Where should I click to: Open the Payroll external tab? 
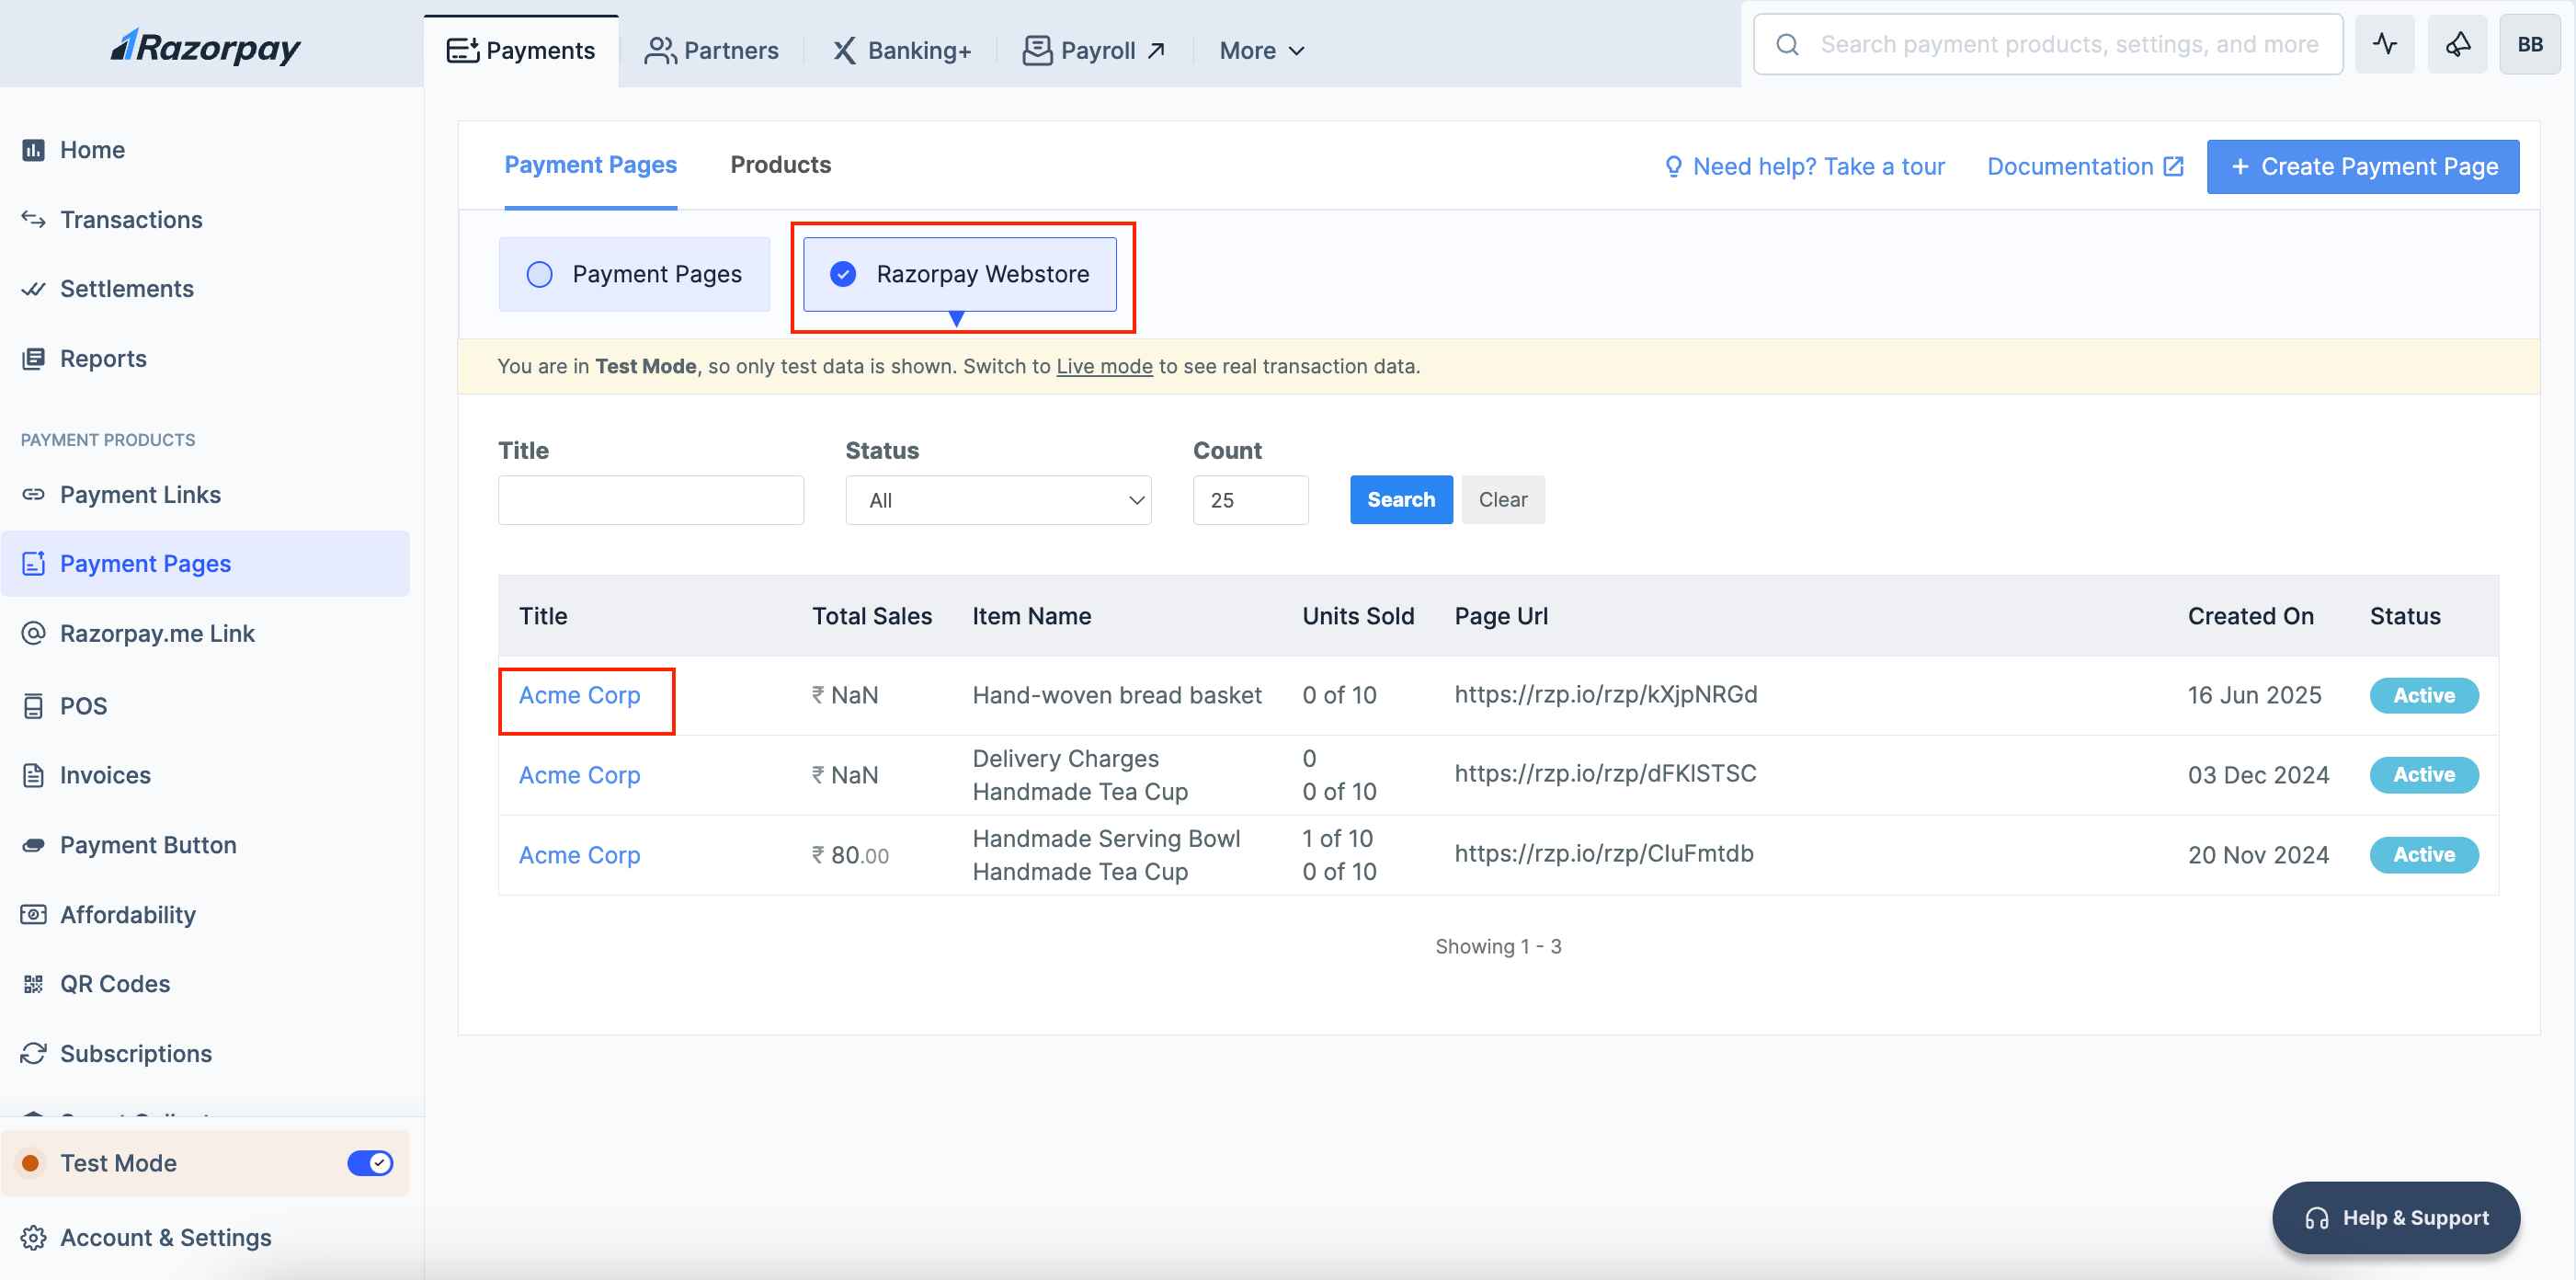click(x=1094, y=50)
